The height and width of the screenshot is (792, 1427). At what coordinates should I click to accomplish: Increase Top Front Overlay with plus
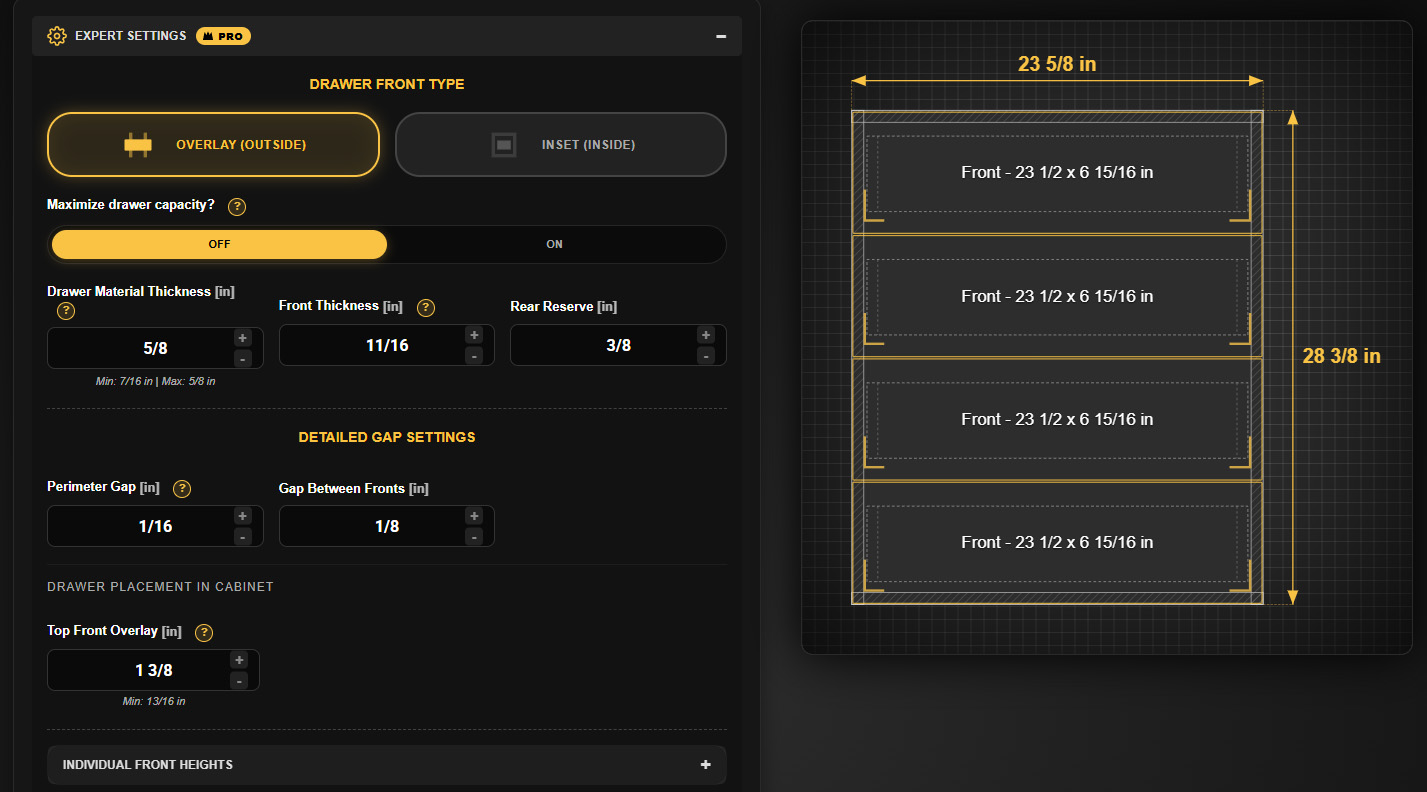[x=238, y=660]
